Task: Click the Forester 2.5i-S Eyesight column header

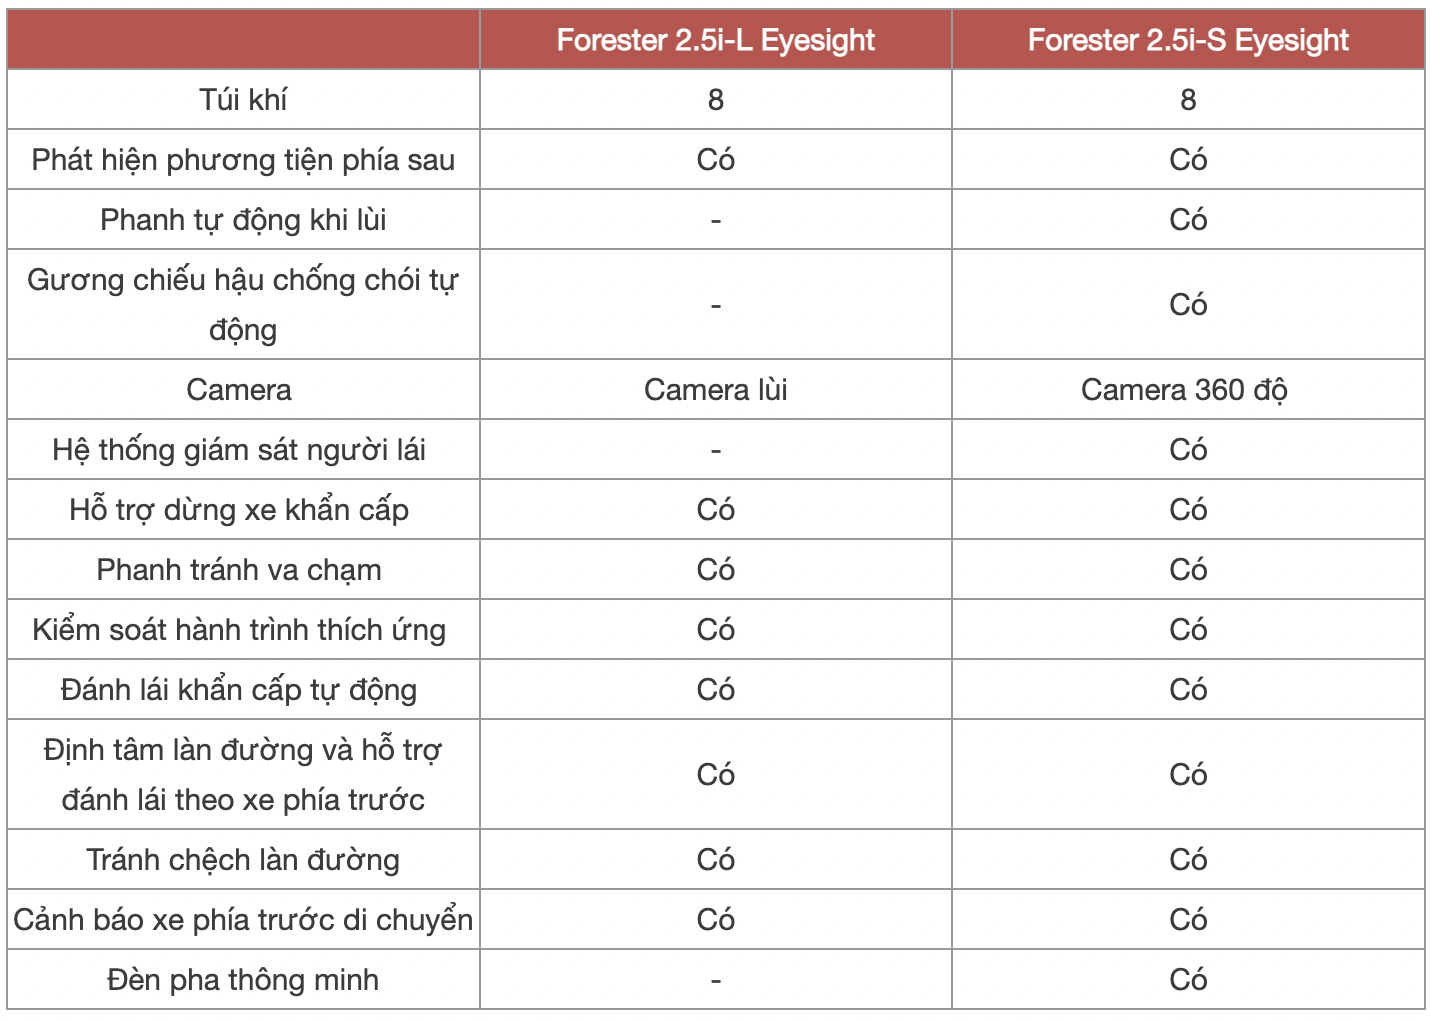Action: tap(1188, 40)
